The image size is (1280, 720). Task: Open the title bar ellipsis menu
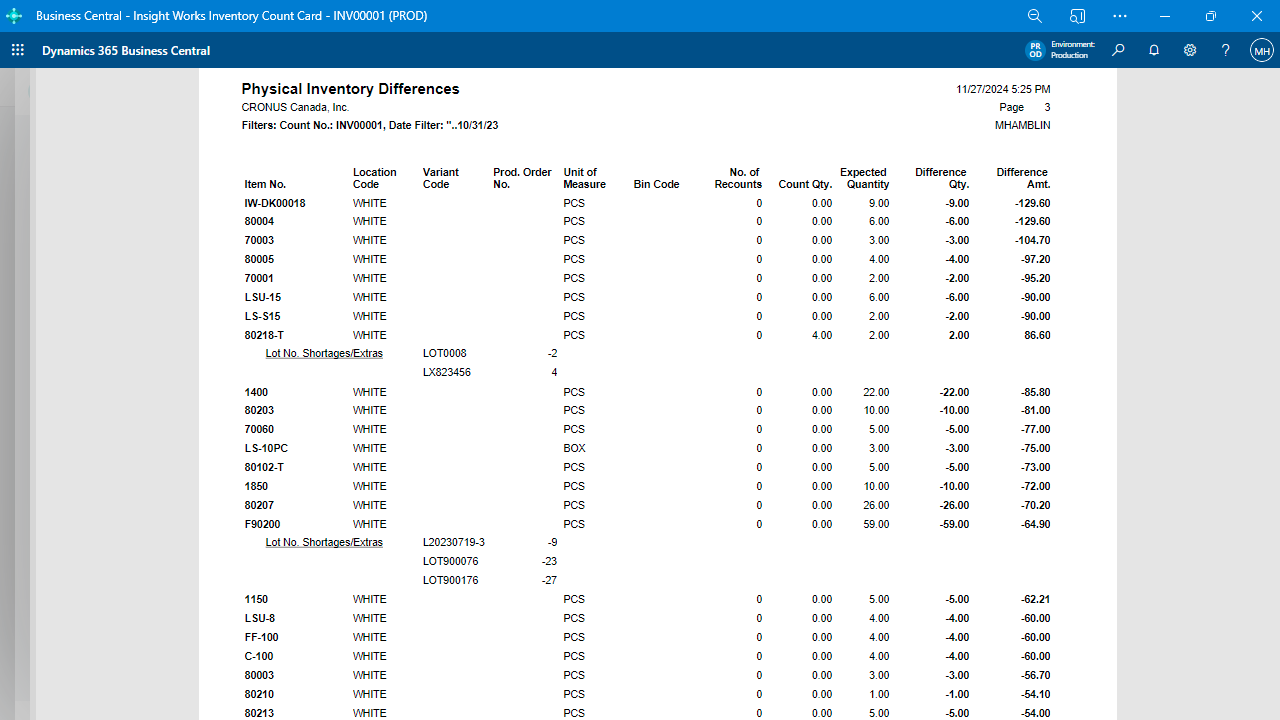pyautogui.click(x=1119, y=16)
